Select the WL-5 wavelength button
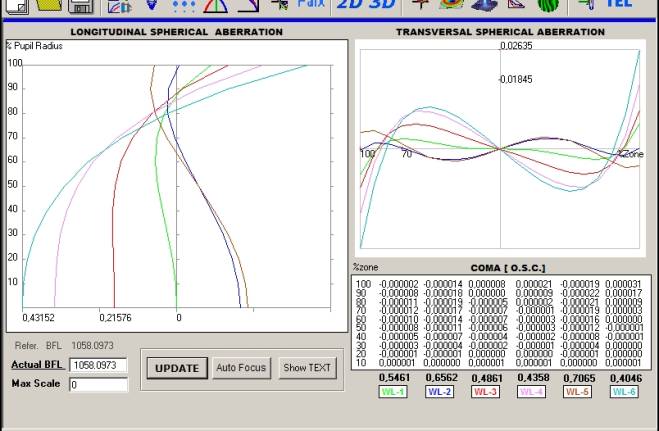 coord(577,392)
